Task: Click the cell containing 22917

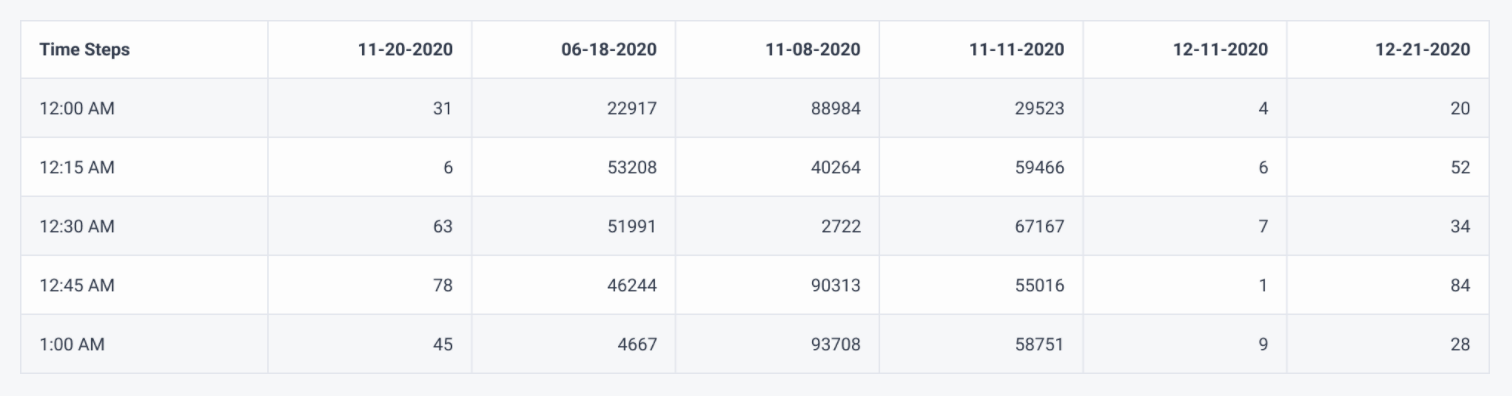Action: (x=574, y=108)
